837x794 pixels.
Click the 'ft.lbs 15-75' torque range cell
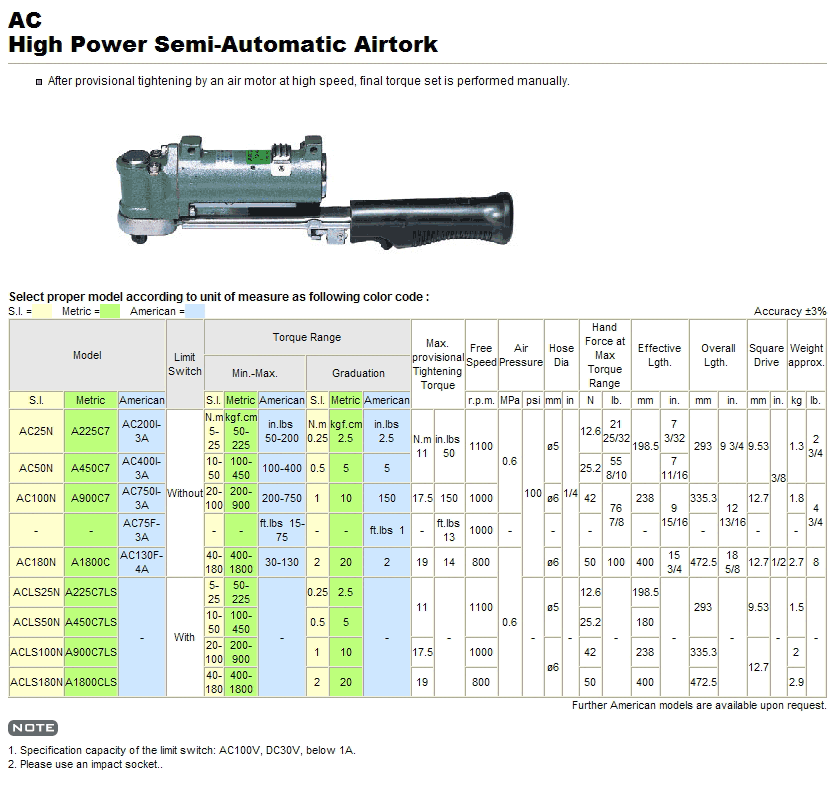tap(282, 530)
